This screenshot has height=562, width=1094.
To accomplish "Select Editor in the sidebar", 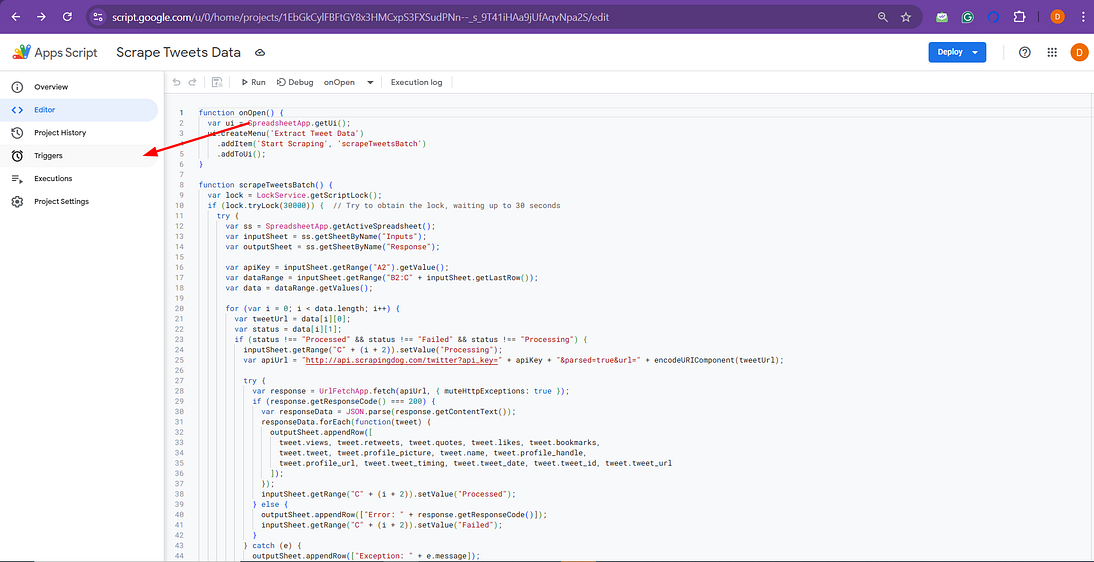I will tap(80, 110).
